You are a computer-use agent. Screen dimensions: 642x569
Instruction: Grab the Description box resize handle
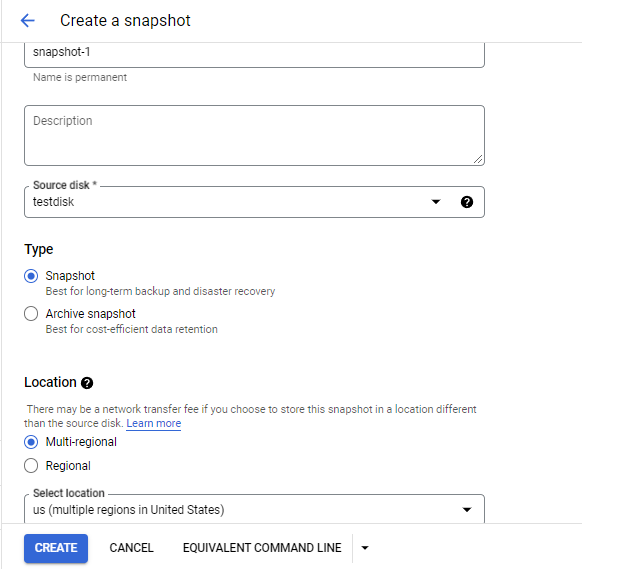[x=478, y=158]
